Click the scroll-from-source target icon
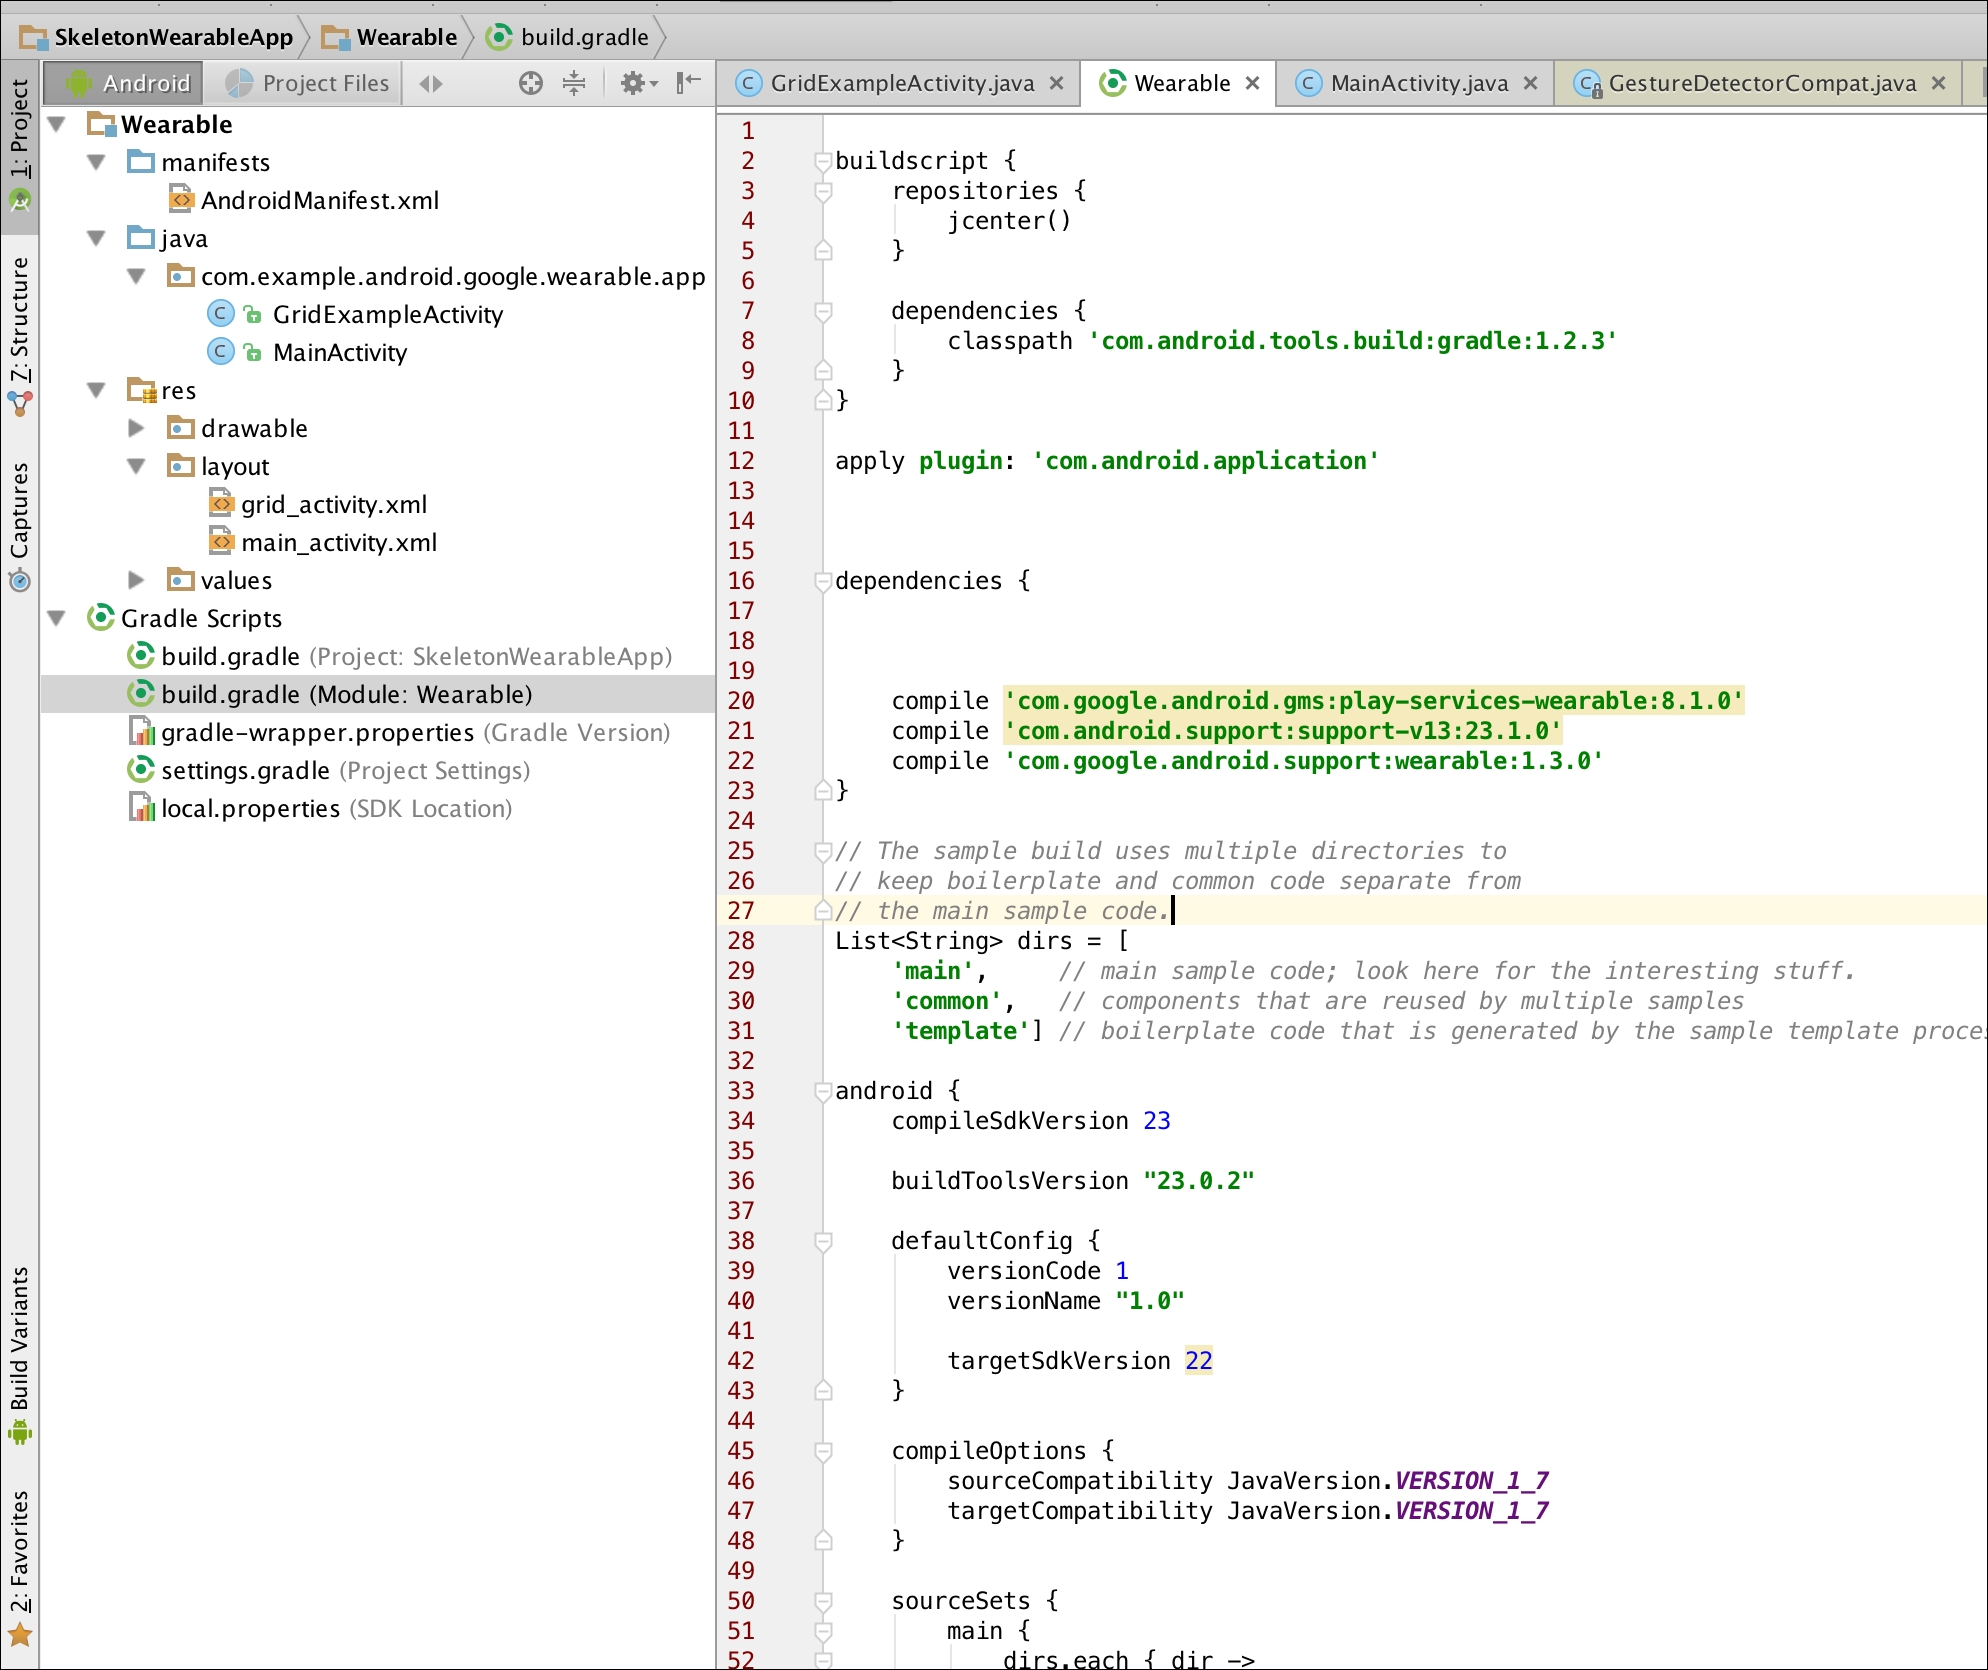The height and width of the screenshot is (1670, 1988). click(x=531, y=83)
